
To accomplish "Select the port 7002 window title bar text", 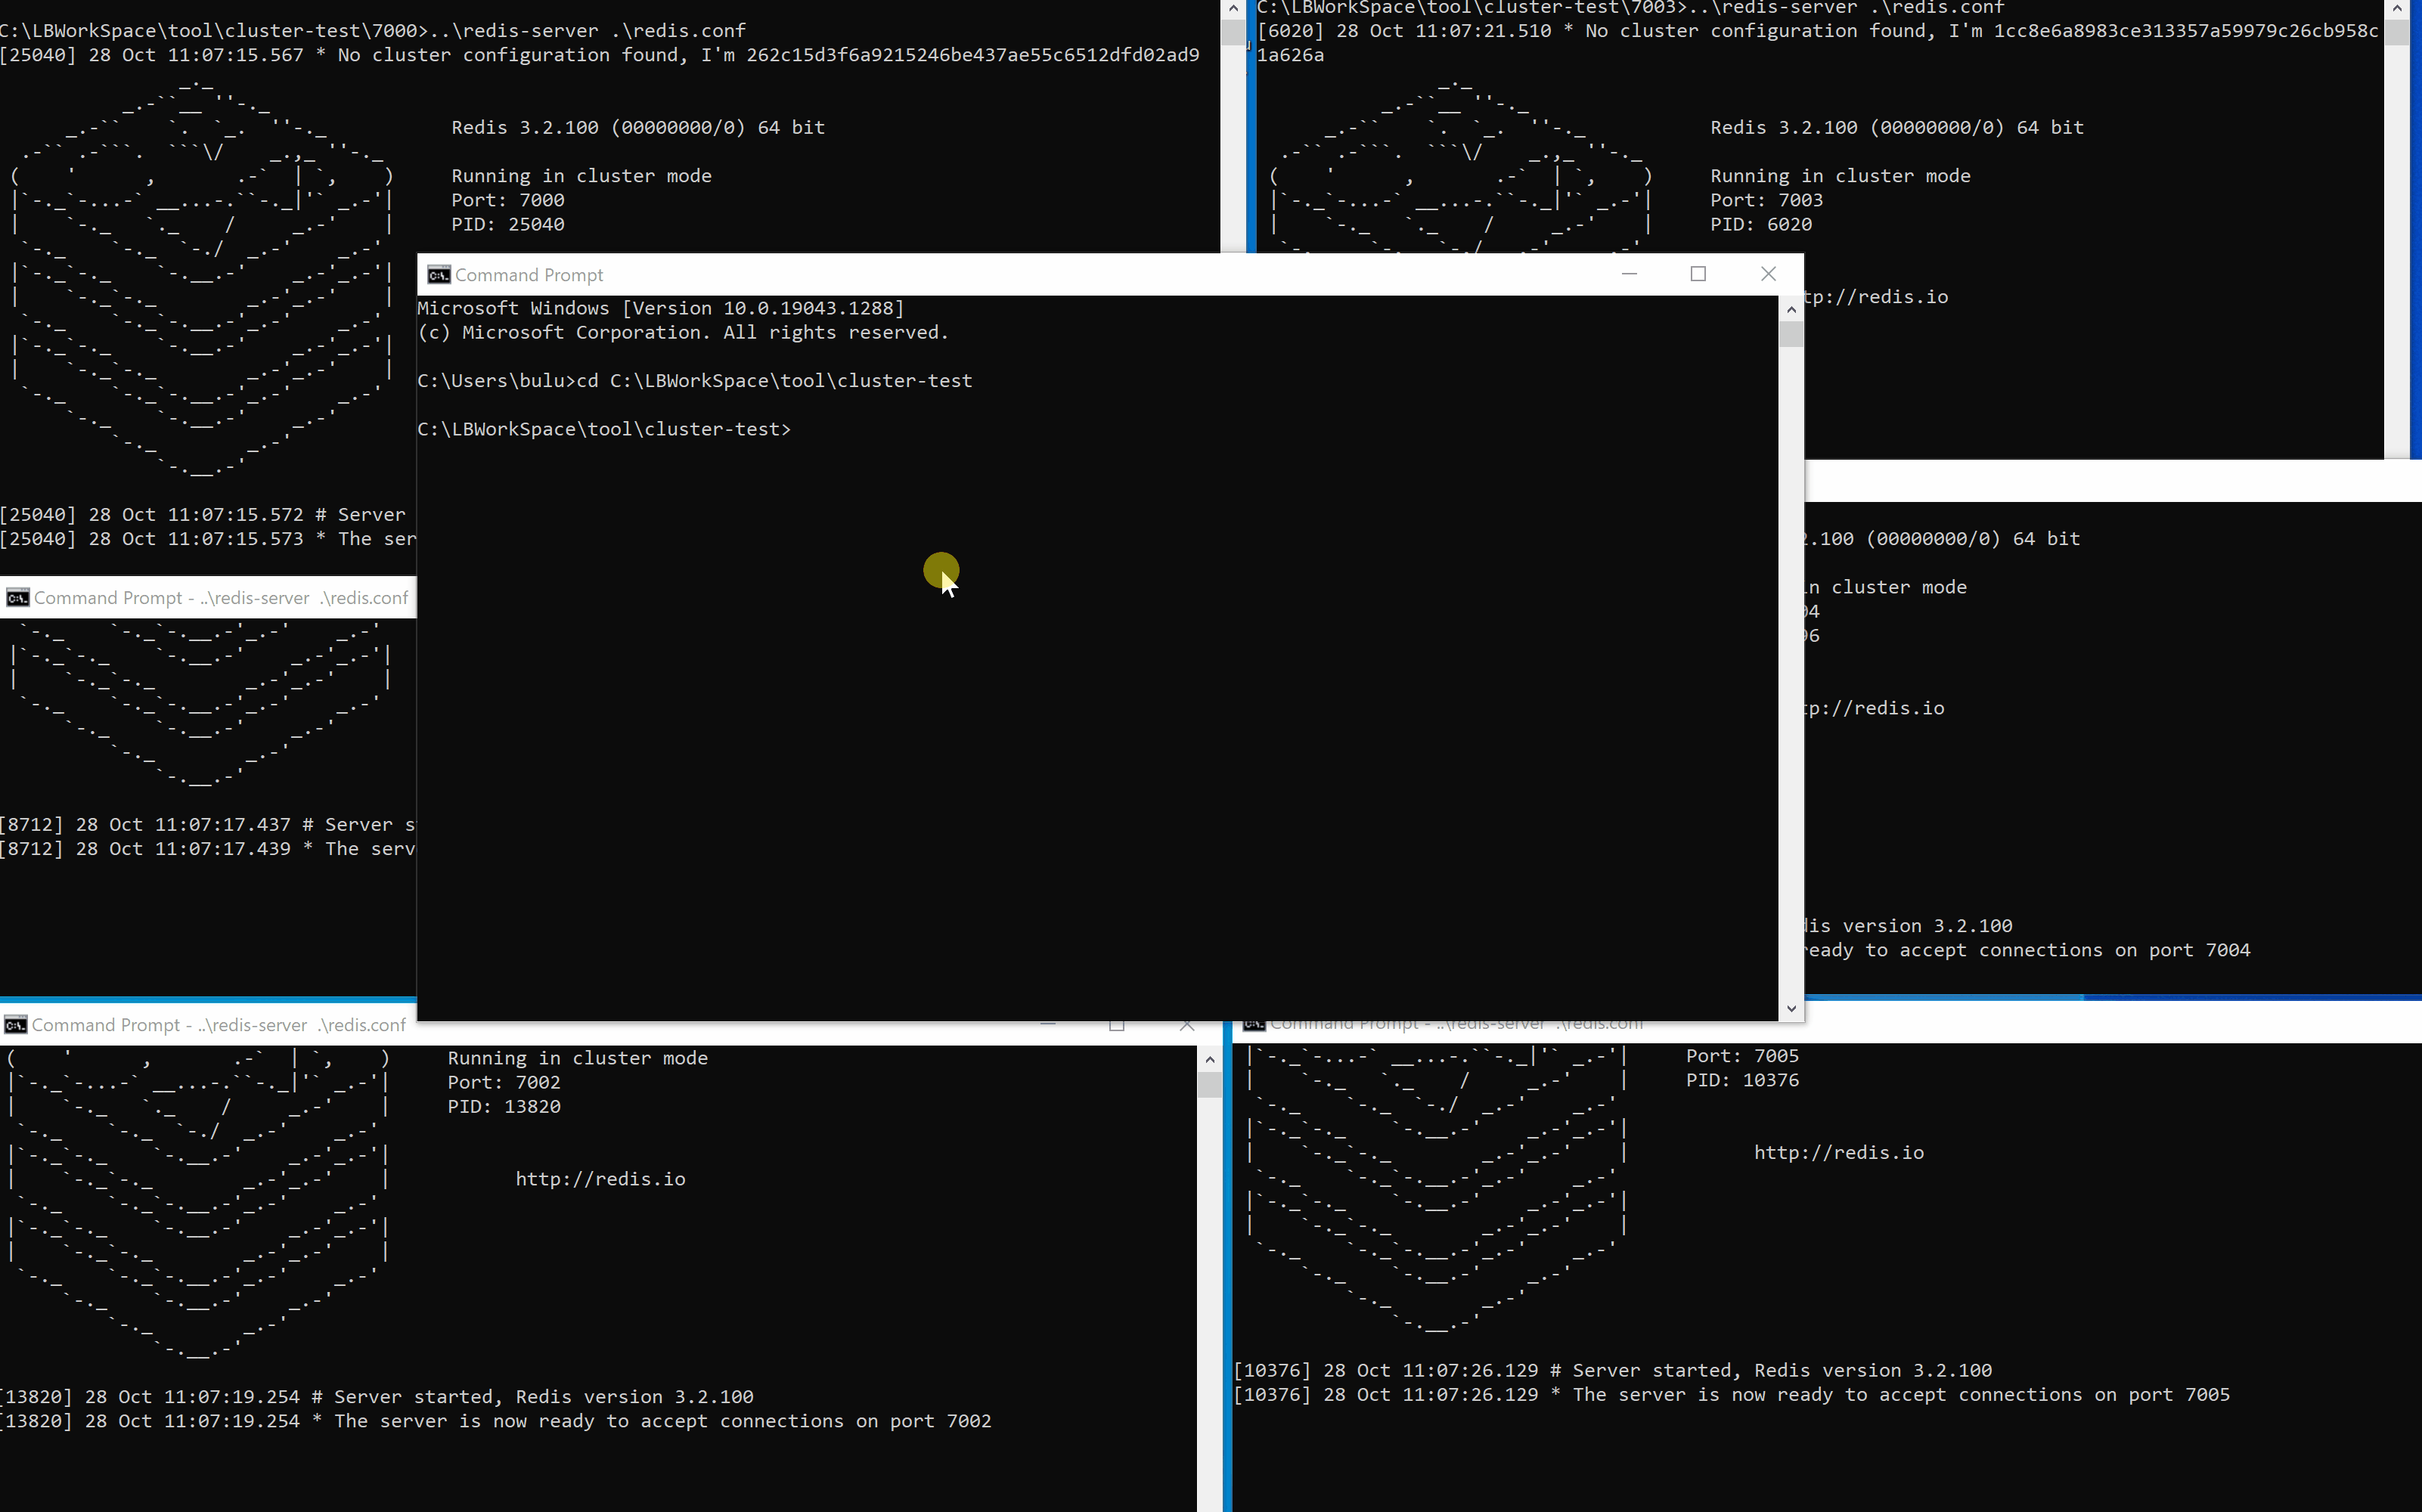I will tap(220, 1025).
